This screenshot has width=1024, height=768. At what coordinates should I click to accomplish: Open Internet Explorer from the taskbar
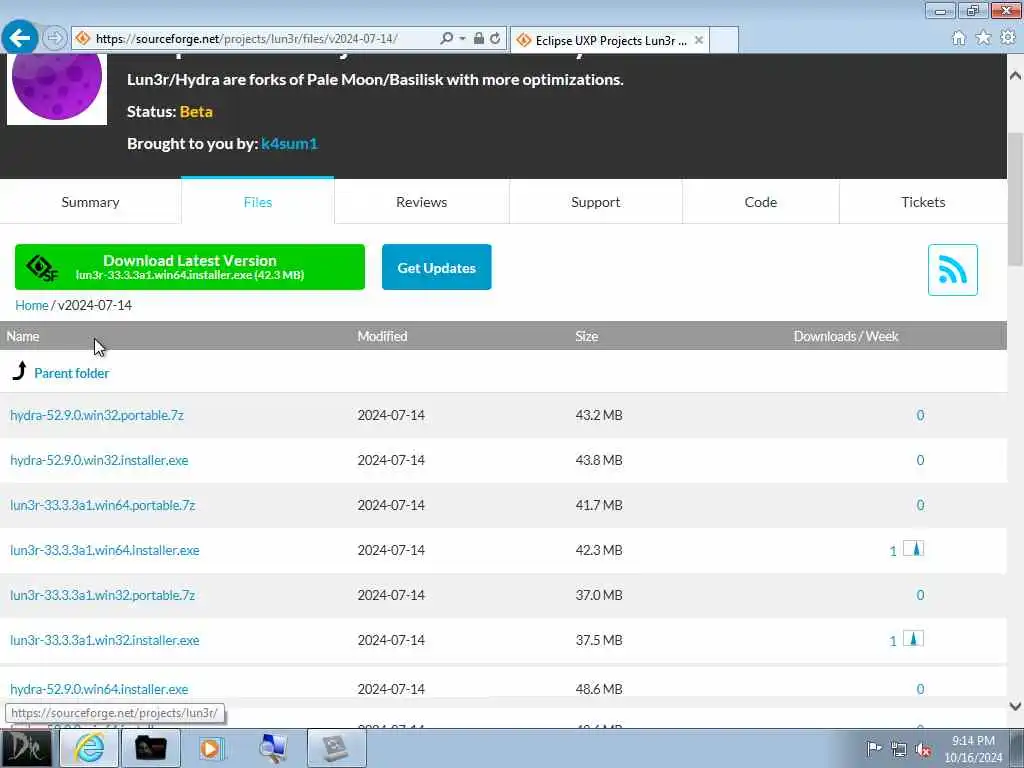(89, 748)
